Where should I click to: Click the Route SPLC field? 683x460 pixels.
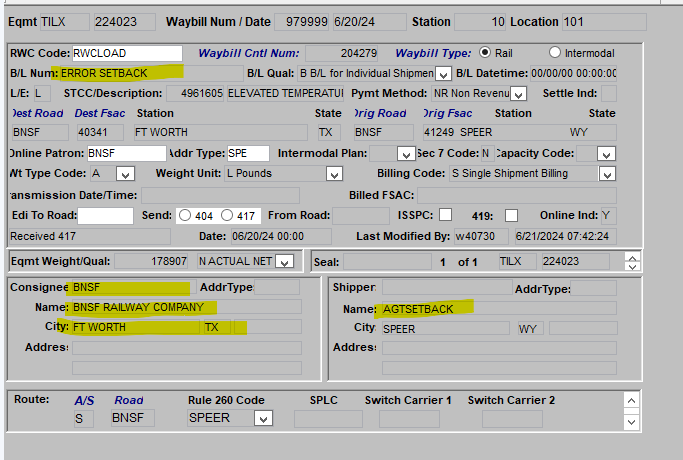pyautogui.click(x=328, y=419)
